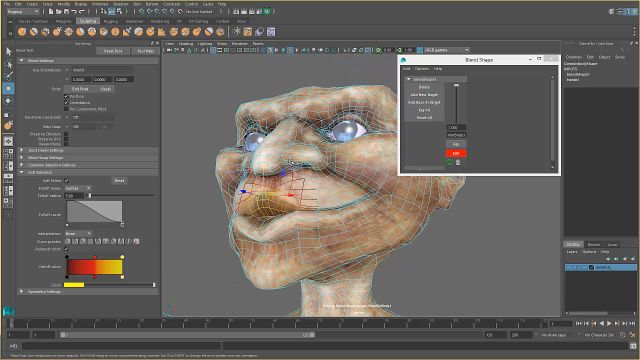Viewport: 640px width, 360px height.
Task: Click the red Edit button
Action: point(456,153)
